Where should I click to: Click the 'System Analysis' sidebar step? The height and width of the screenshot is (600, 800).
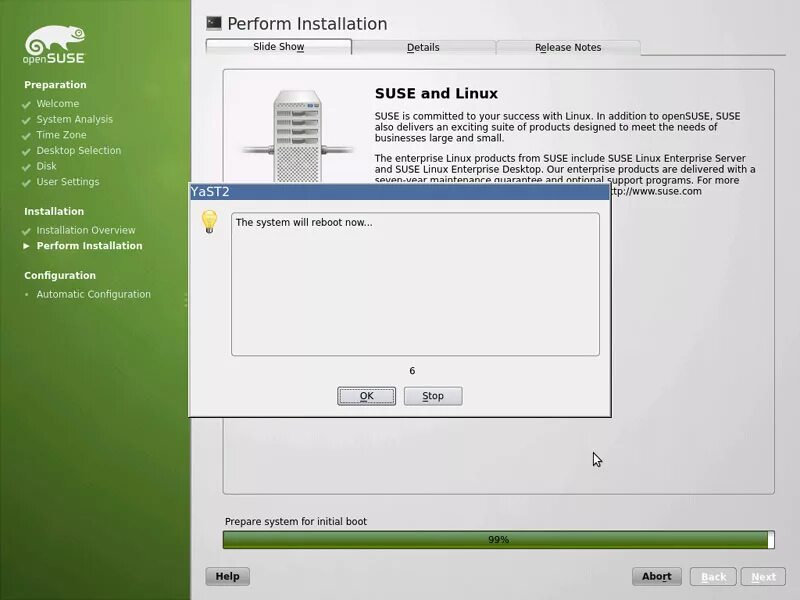[x=74, y=119]
